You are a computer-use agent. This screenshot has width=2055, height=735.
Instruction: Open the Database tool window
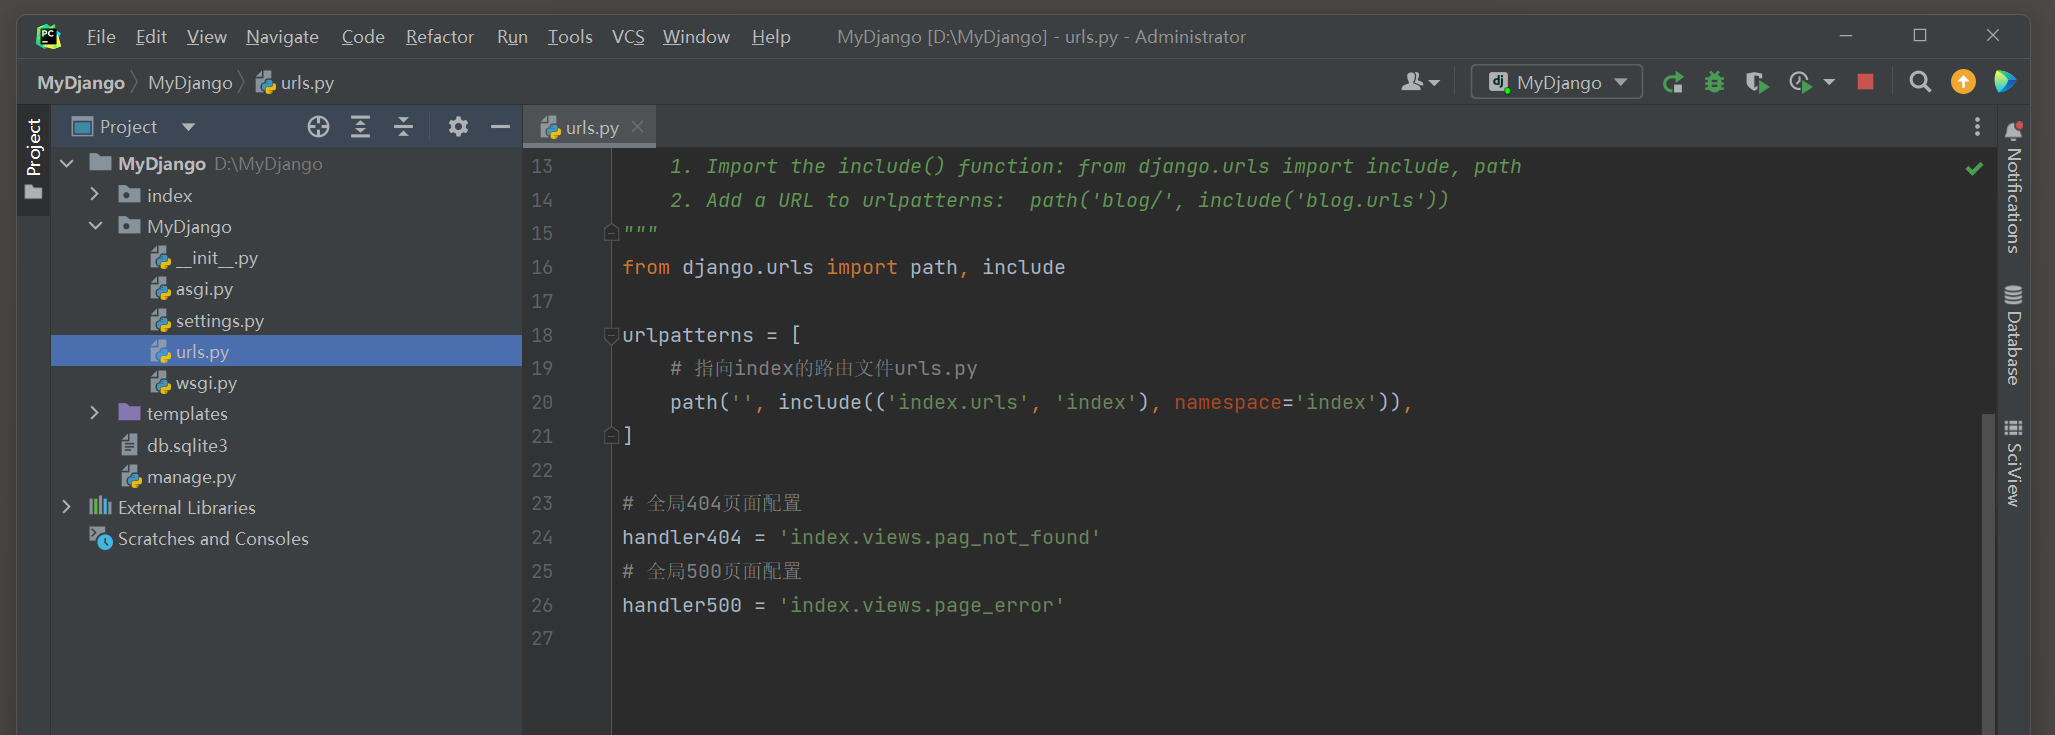pos(2014,335)
